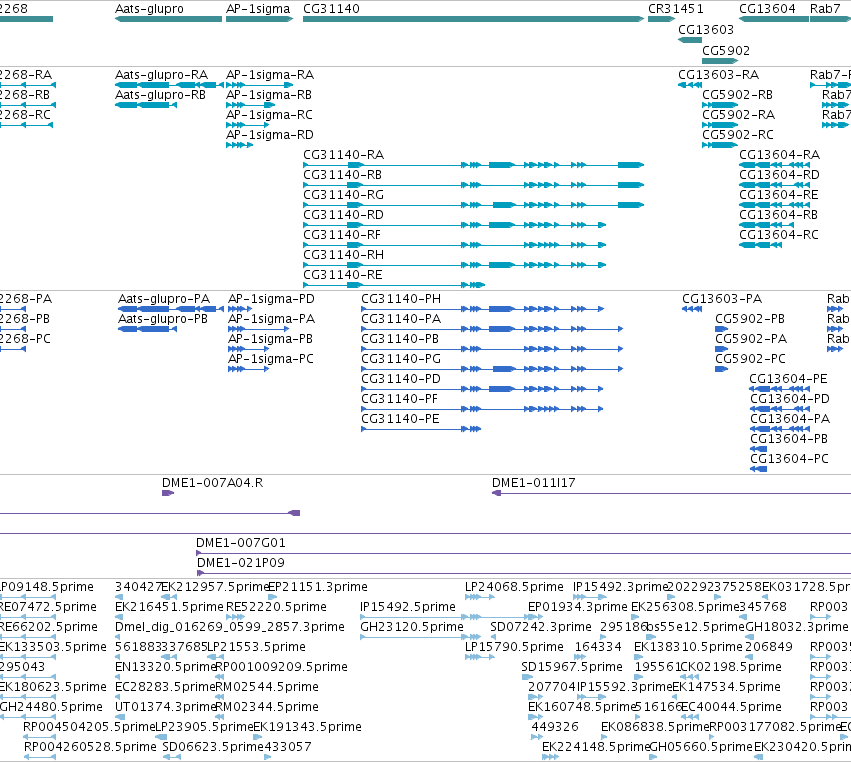
Task: Click the long CG31140 gene arrow bar
Action: 473,19
